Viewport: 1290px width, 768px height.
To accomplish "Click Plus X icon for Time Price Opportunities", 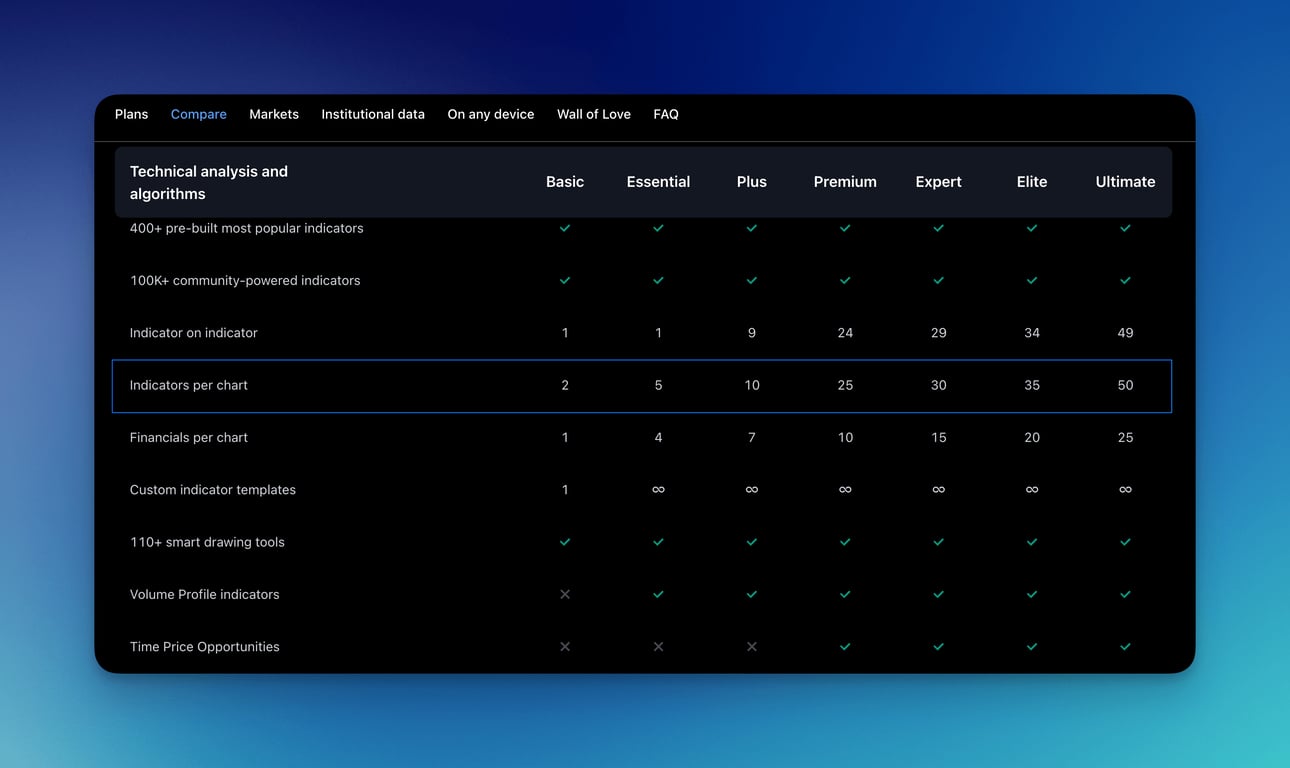I will point(751,647).
